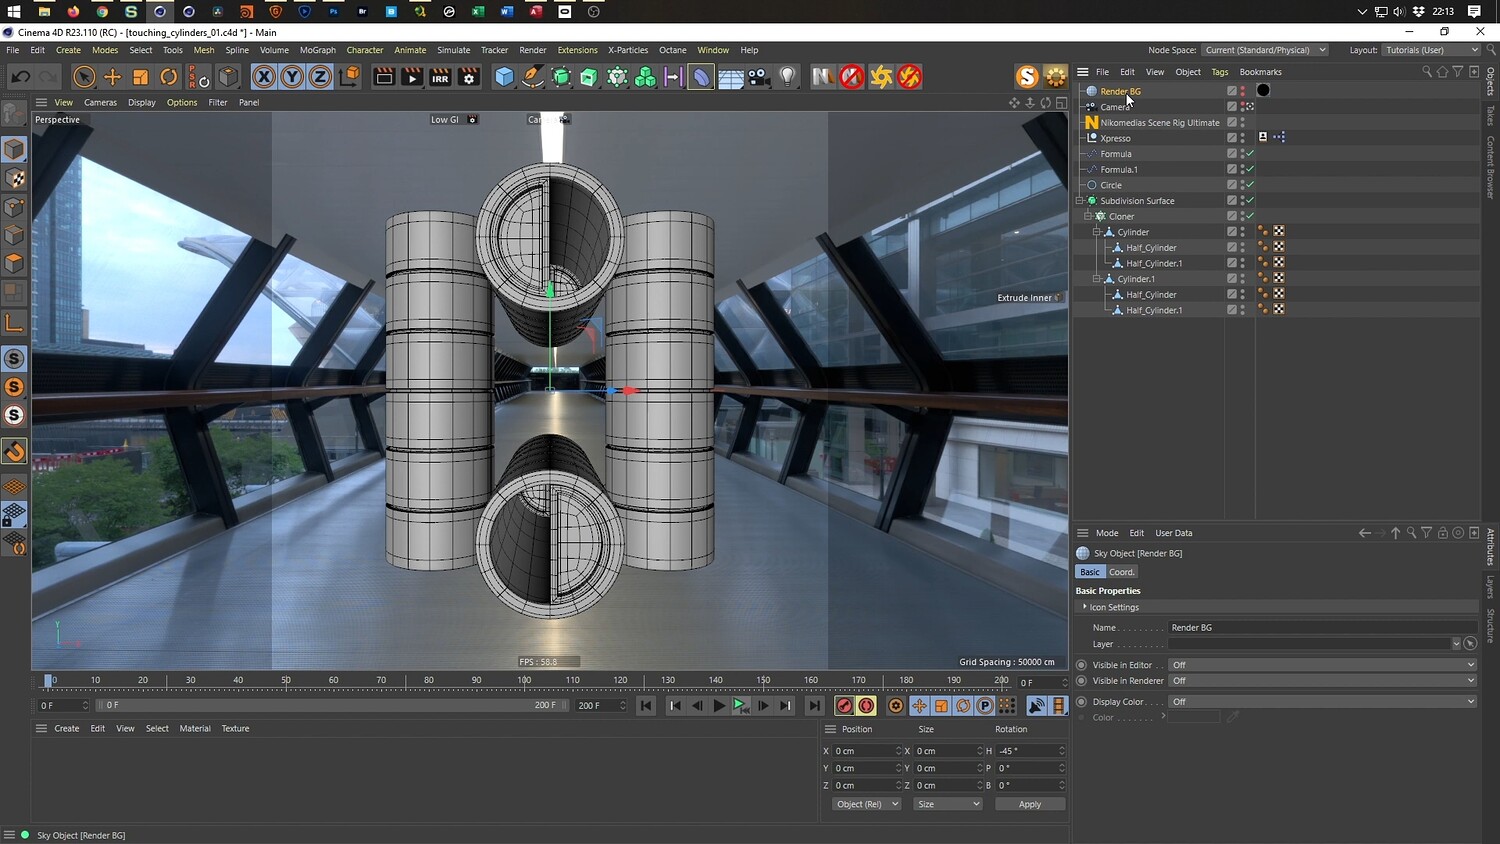Click the Cube primitive icon

505,77
